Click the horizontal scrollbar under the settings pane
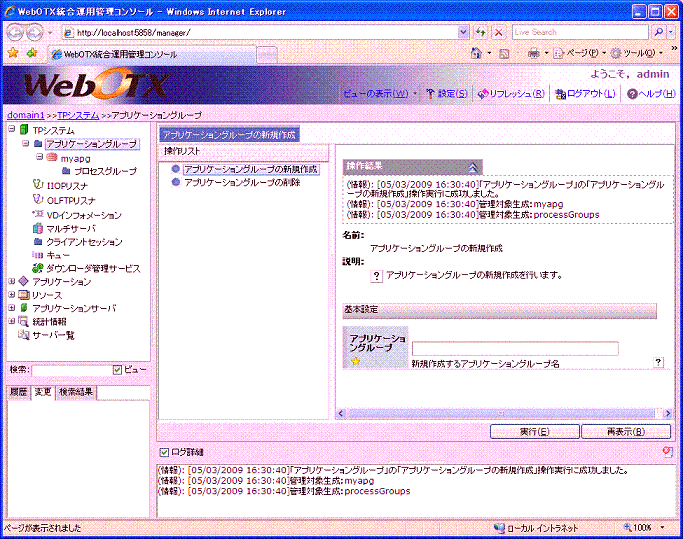This screenshot has height=539, width=683. coord(500,413)
